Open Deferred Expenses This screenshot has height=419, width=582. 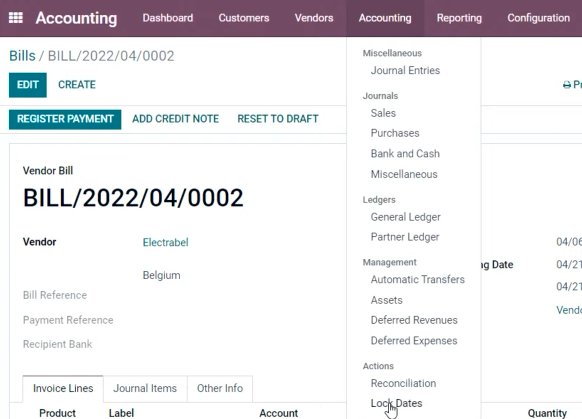(x=414, y=341)
